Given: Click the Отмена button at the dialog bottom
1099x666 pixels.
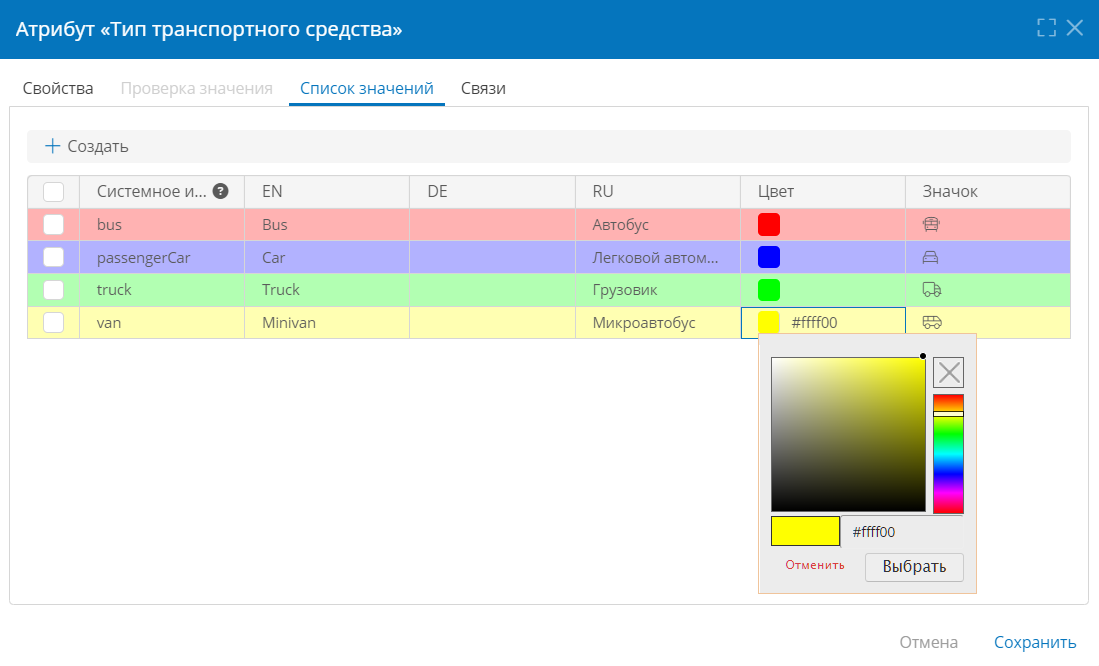Looking at the screenshot, I should click(929, 642).
